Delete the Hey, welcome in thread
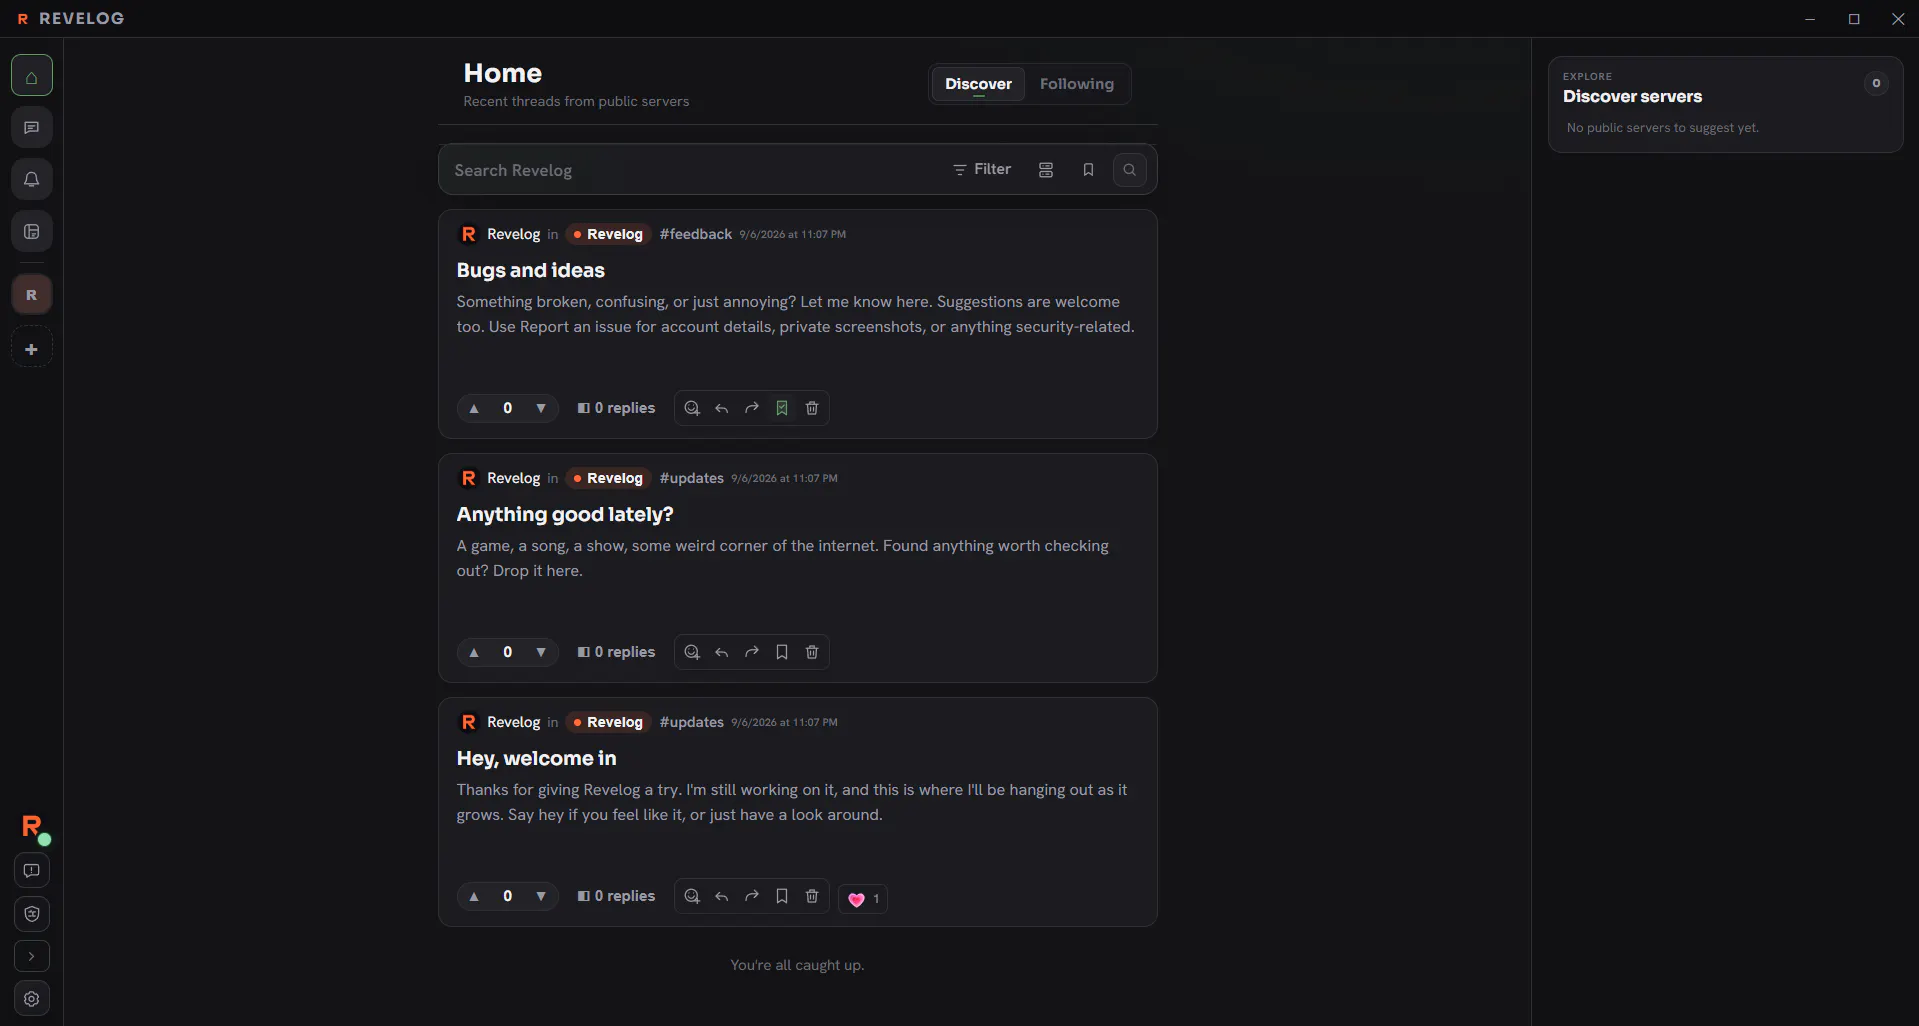This screenshot has height=1026, width=1919. tap(812, 896)
